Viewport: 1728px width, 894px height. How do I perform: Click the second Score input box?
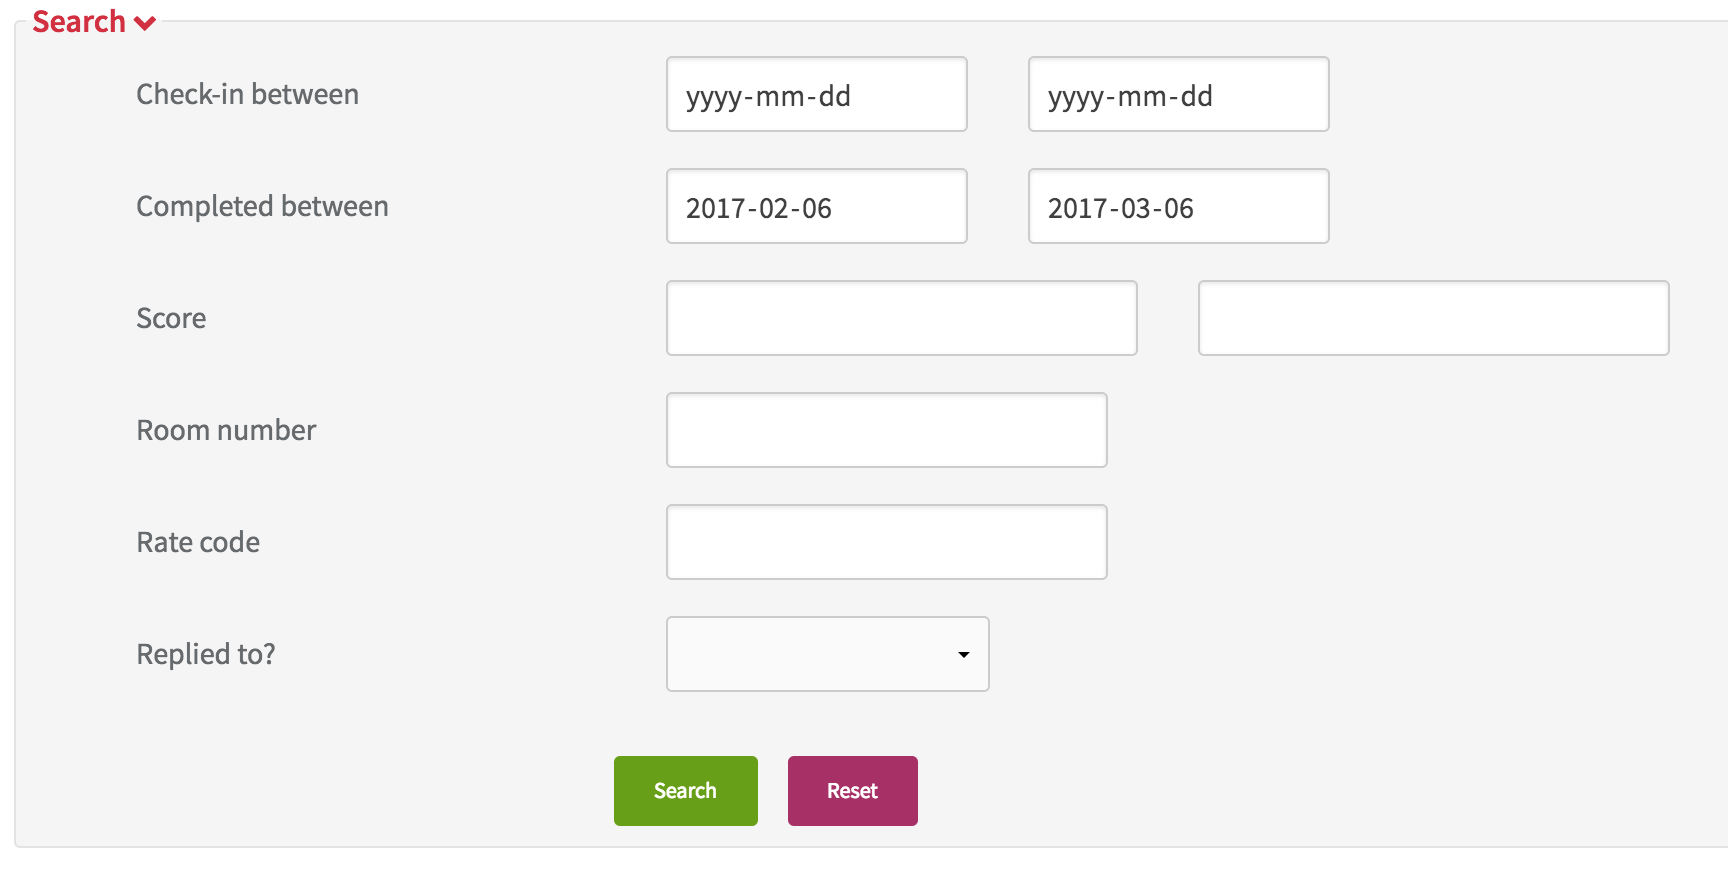pos(1434,318)
